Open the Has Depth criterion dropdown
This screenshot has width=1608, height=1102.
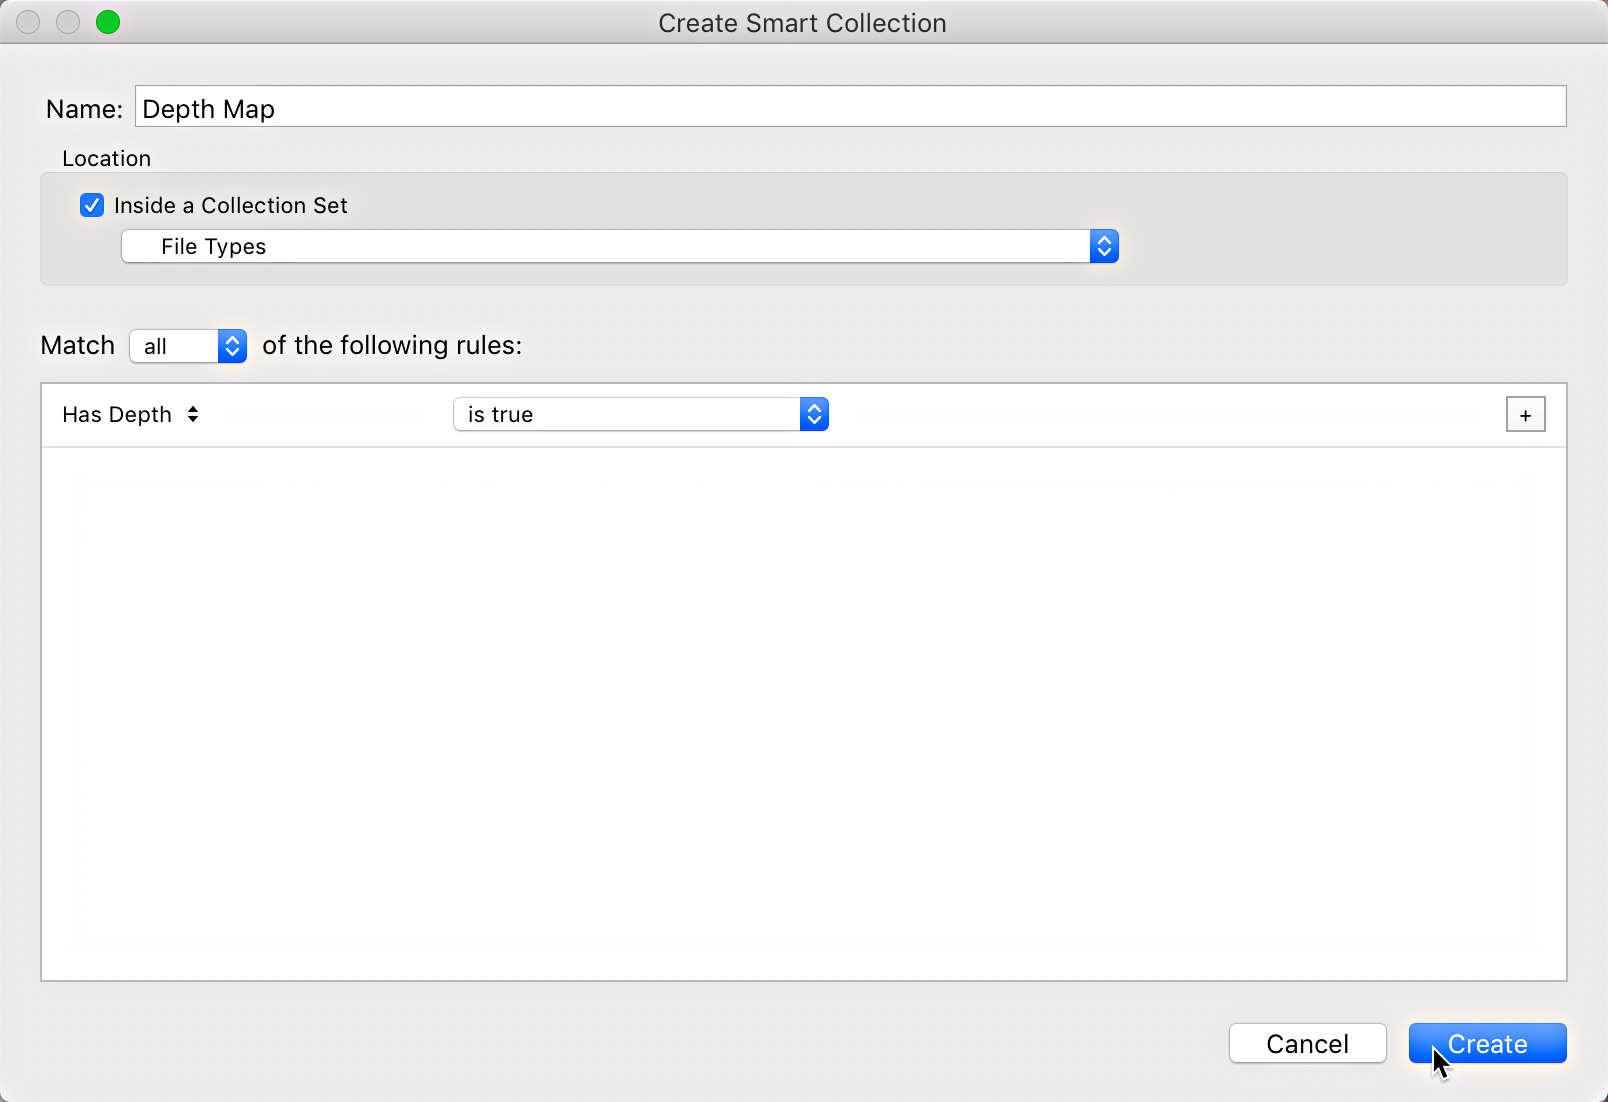tap(130, 414)
